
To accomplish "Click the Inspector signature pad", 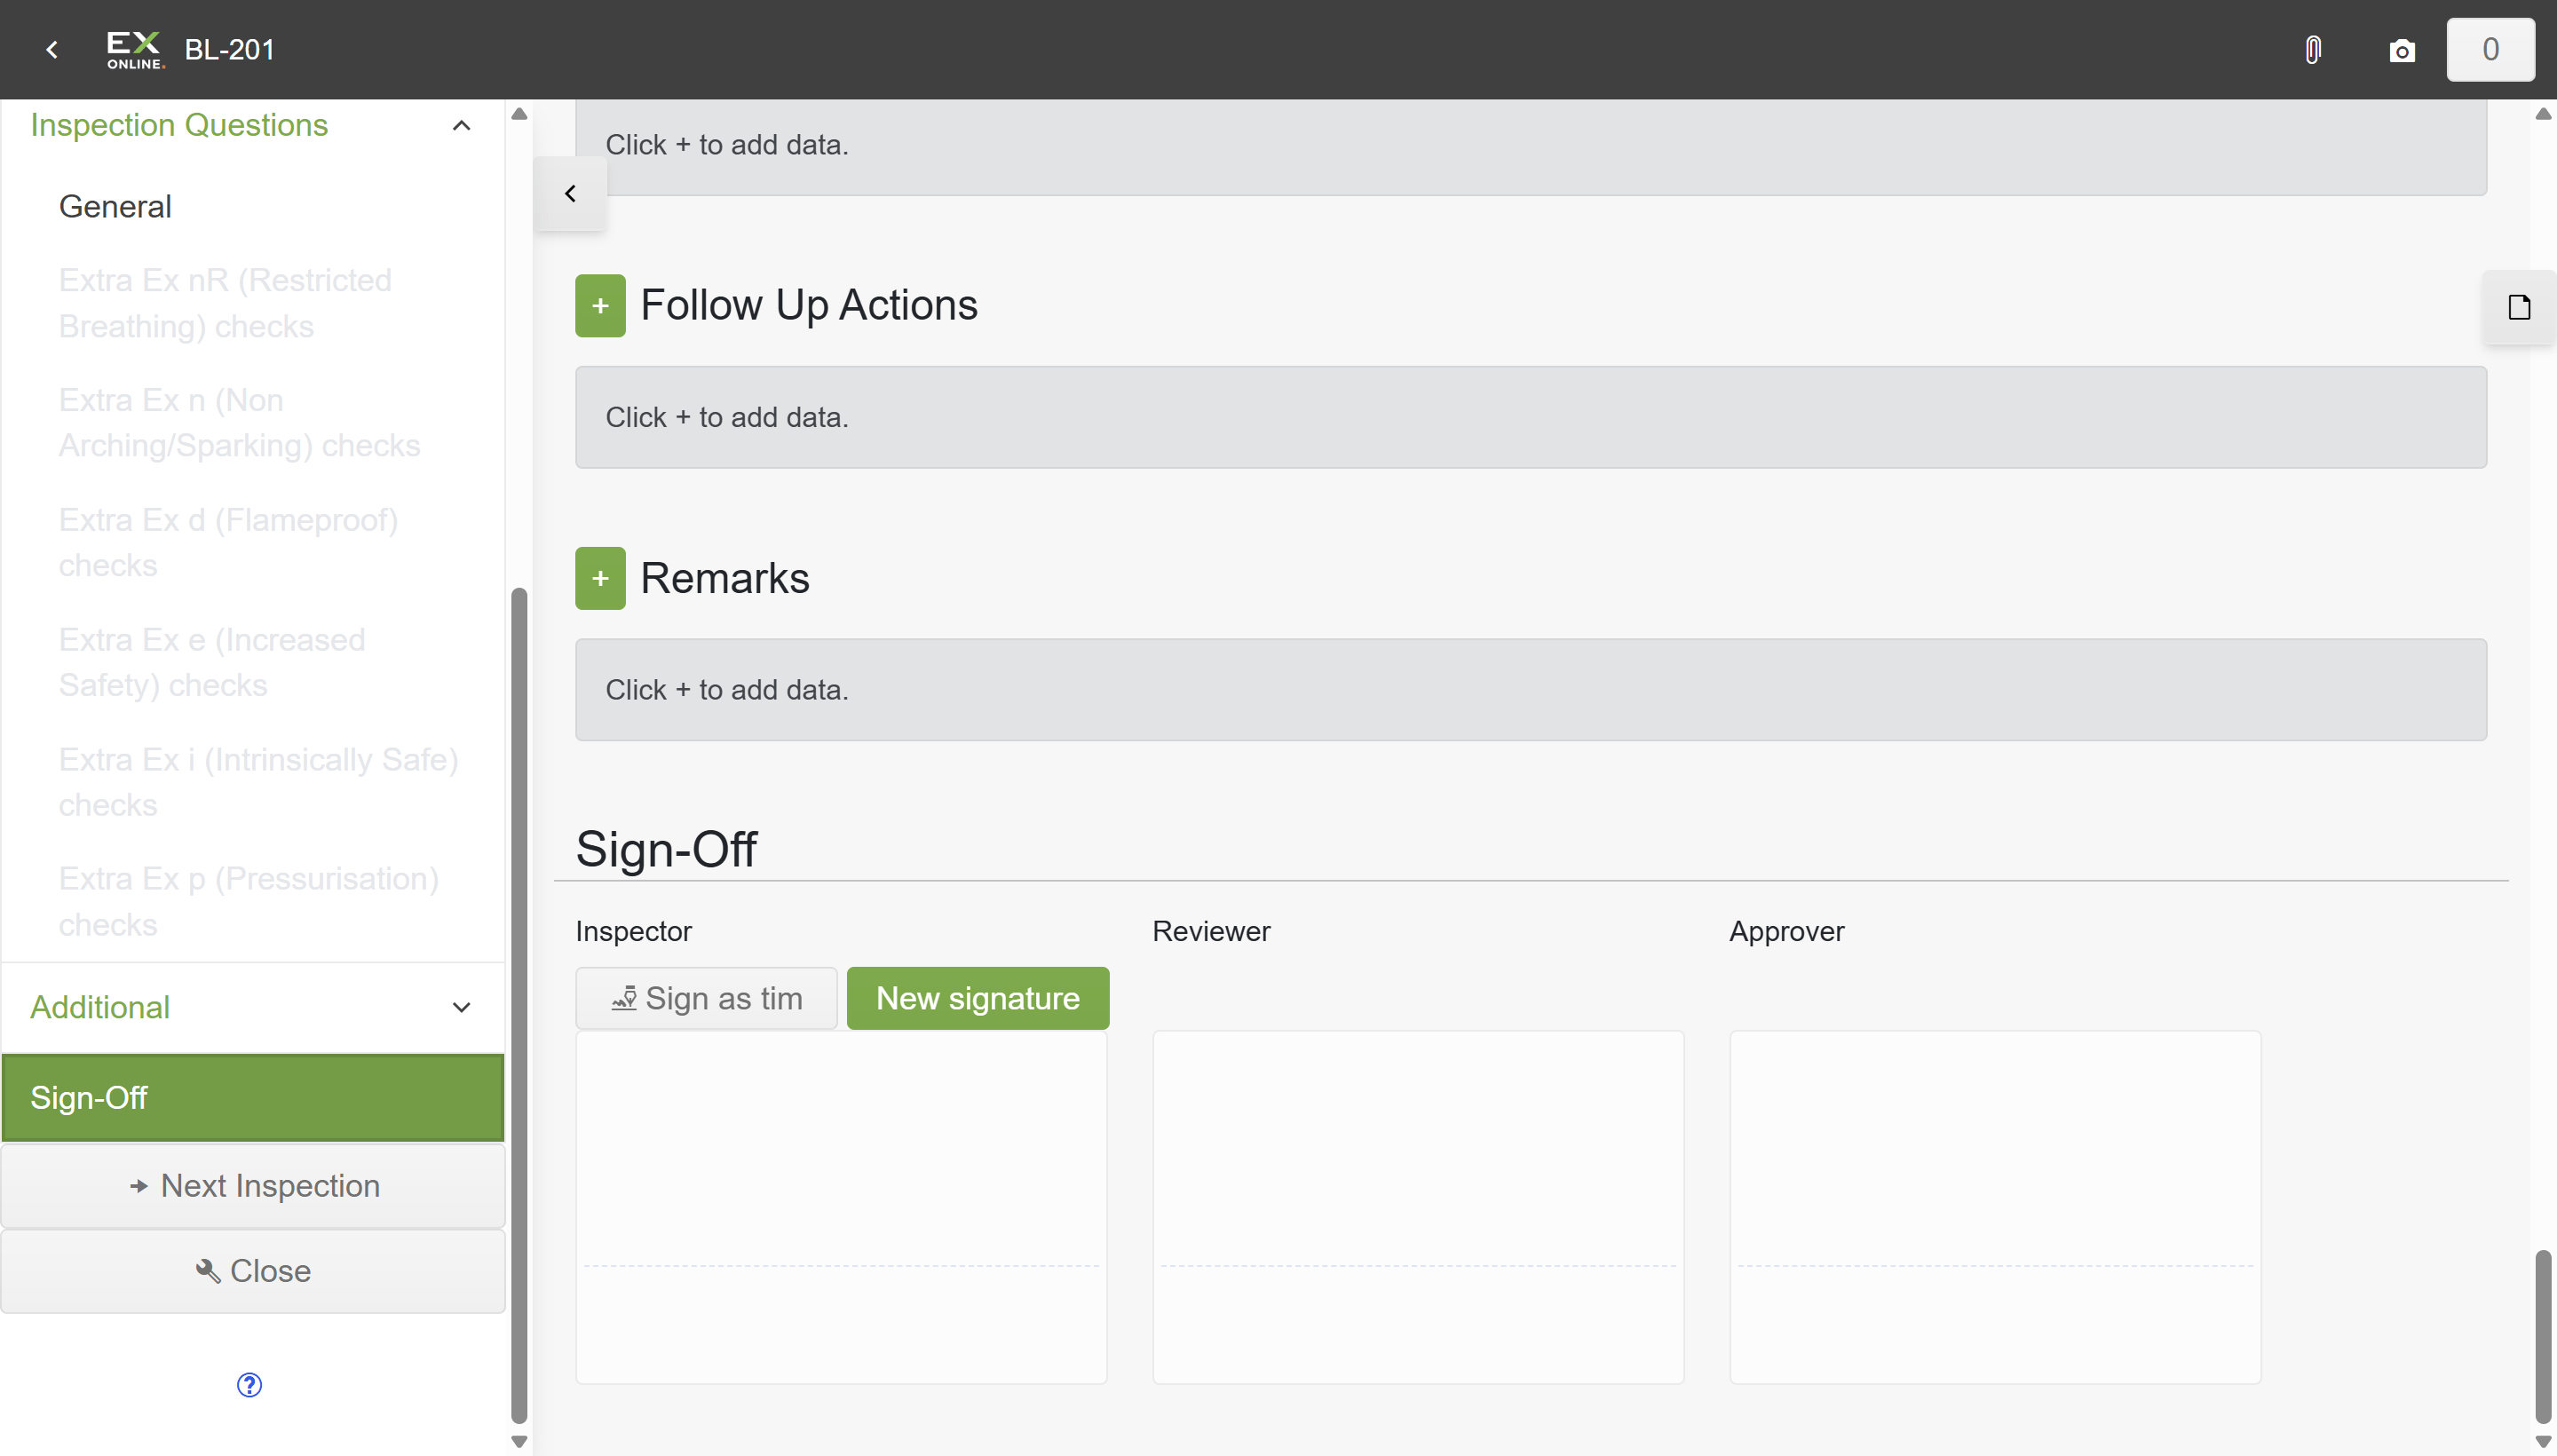I will tap(841, 1207).
